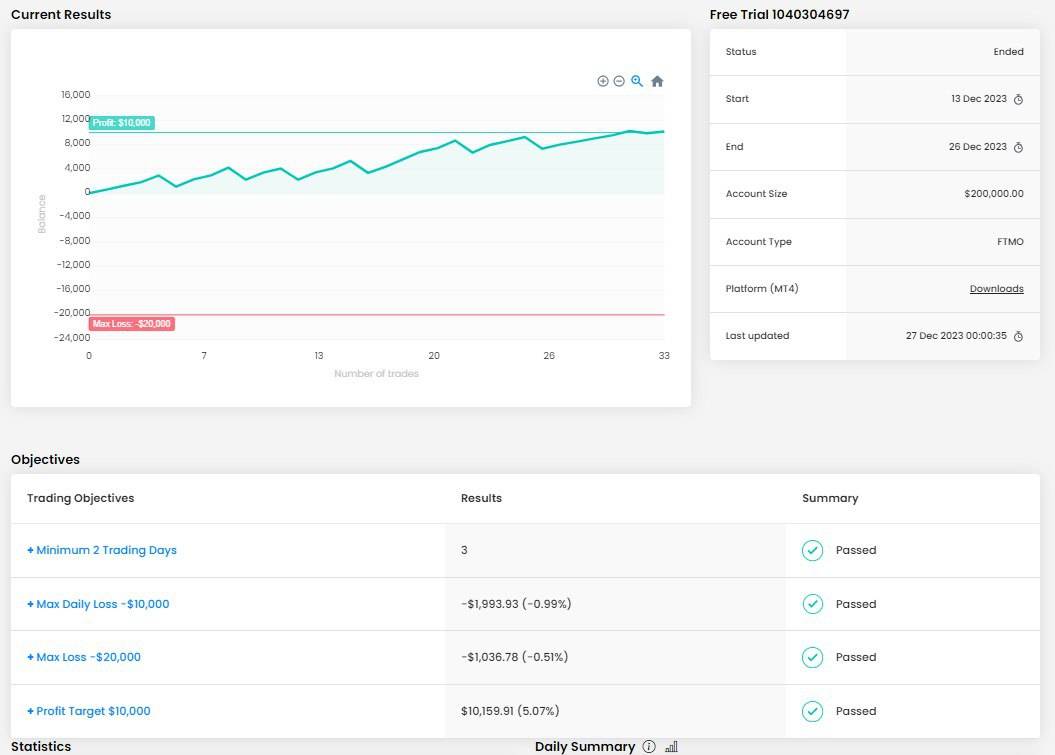Click bar chart icon next to Daily Summary
Screen dimensions: 1055x755
point(671,746)
